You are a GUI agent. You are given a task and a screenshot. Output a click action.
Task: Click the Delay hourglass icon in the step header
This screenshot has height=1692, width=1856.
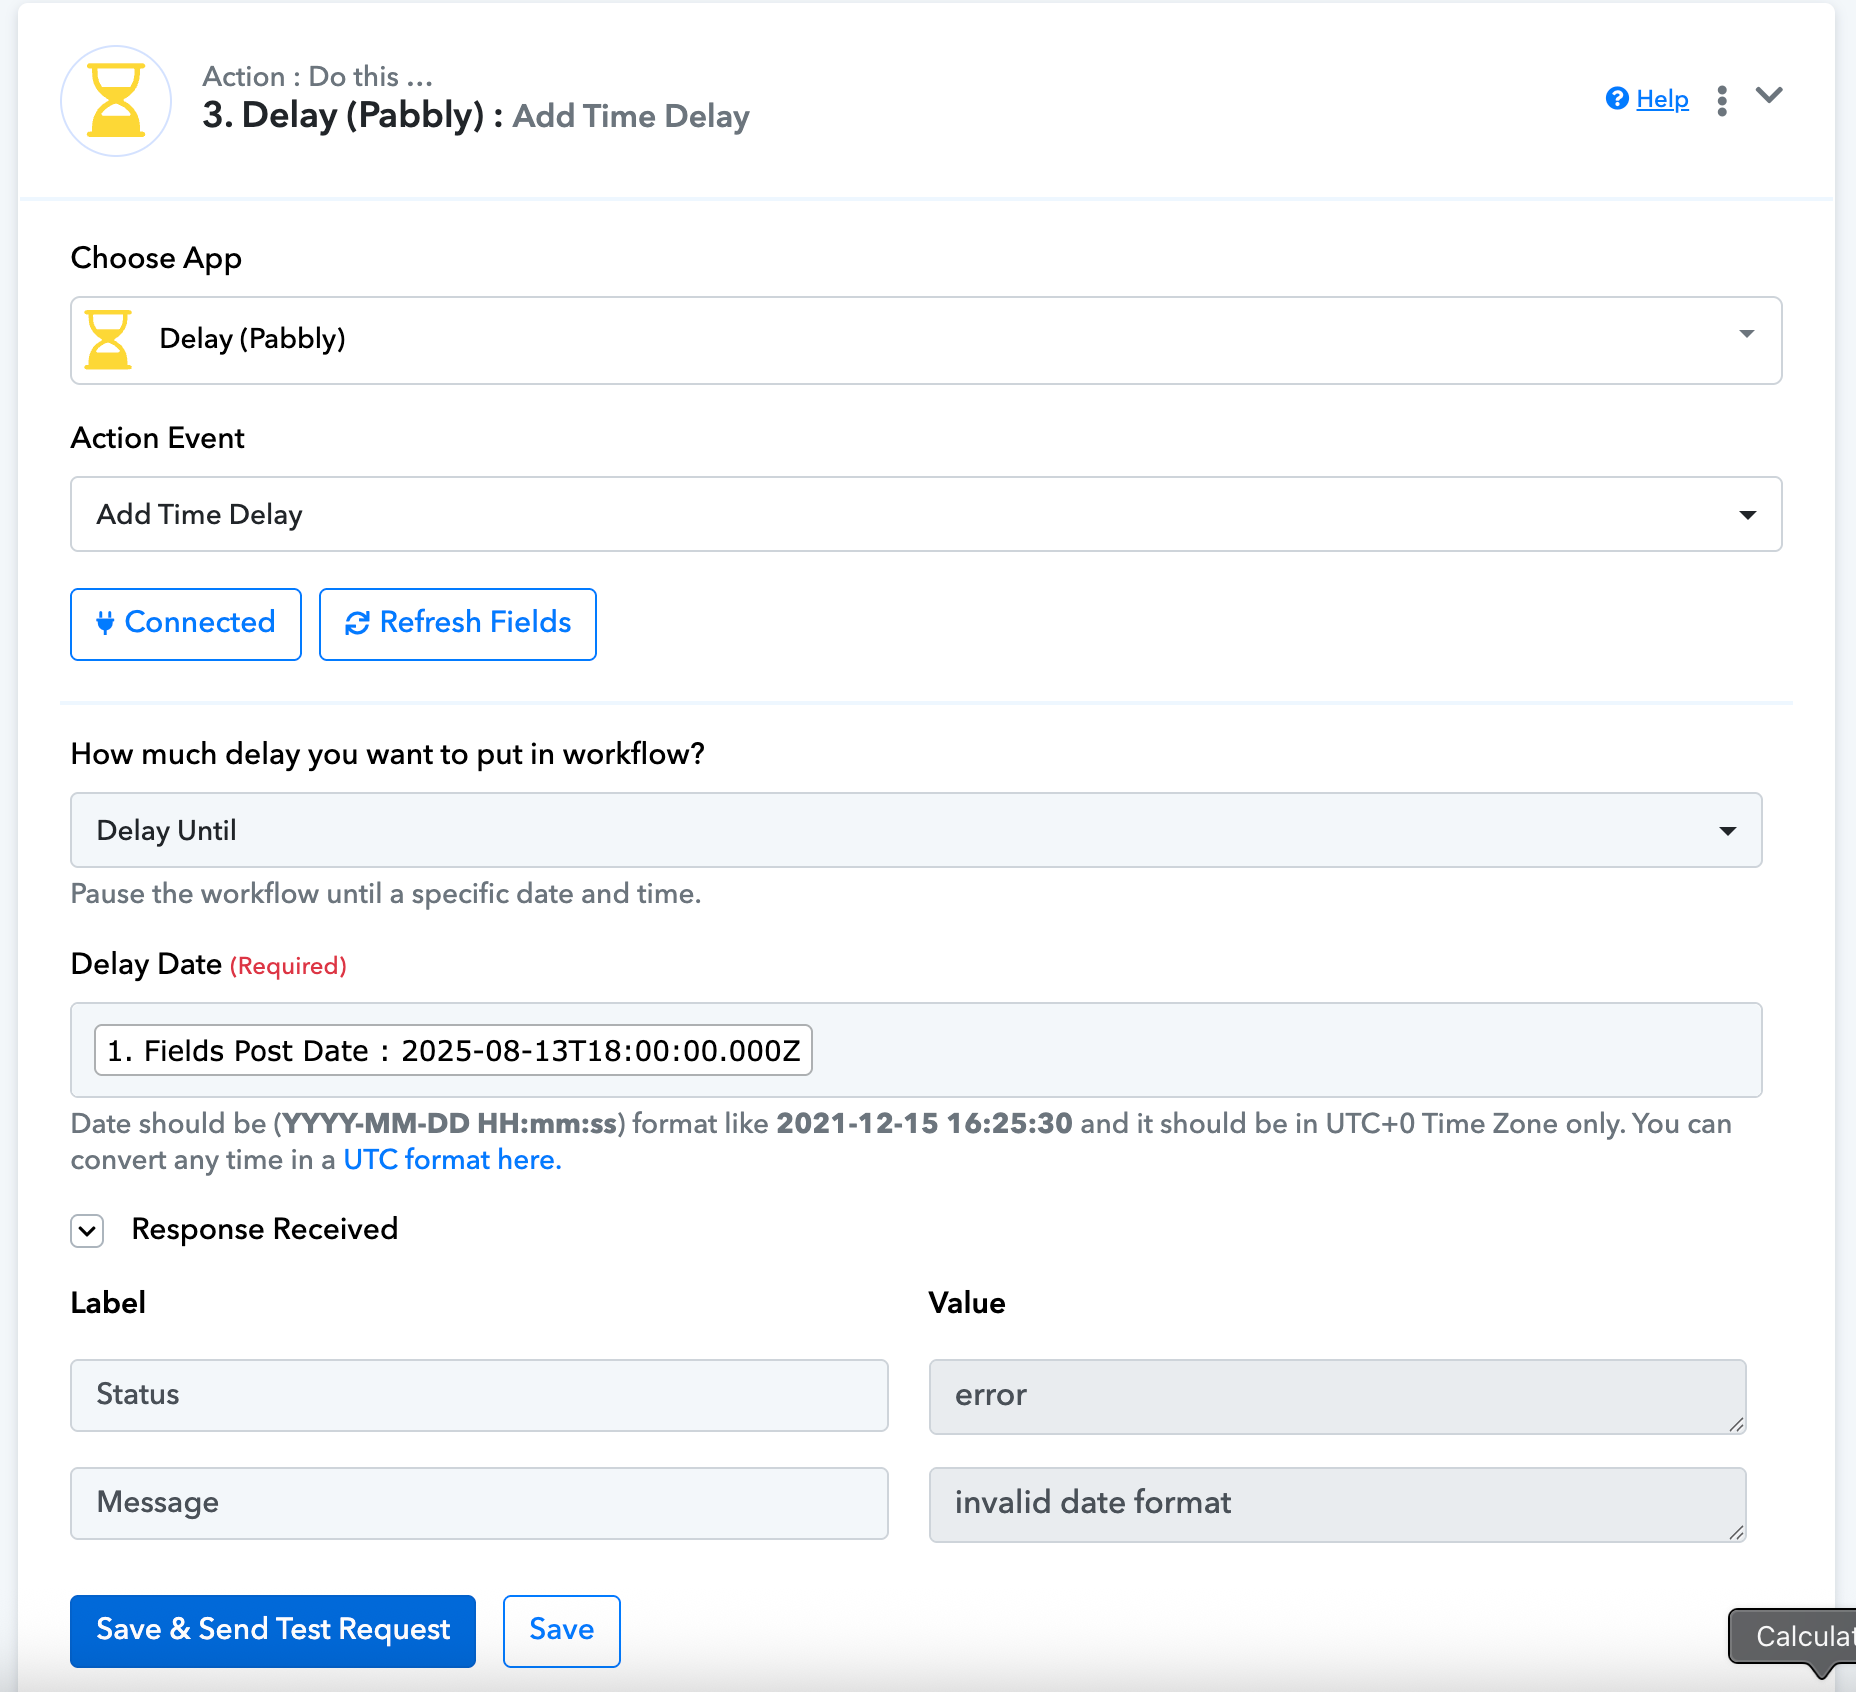tap(116, 101)
